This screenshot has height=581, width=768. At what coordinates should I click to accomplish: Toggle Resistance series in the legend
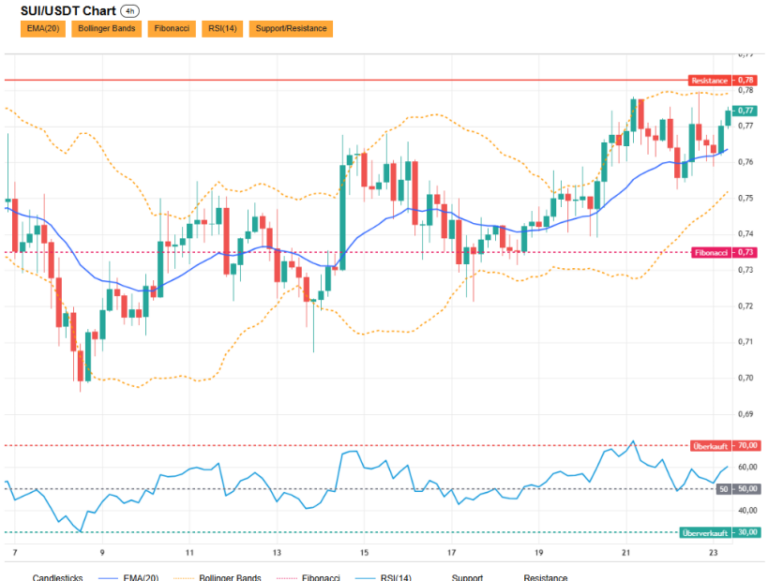545,577
